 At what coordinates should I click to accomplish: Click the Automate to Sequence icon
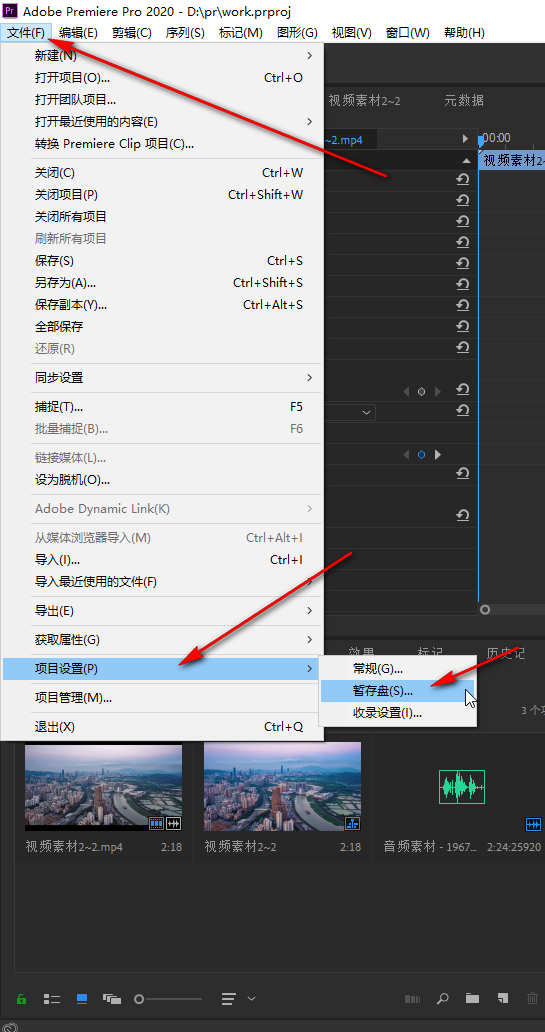[x=412, y=998]
